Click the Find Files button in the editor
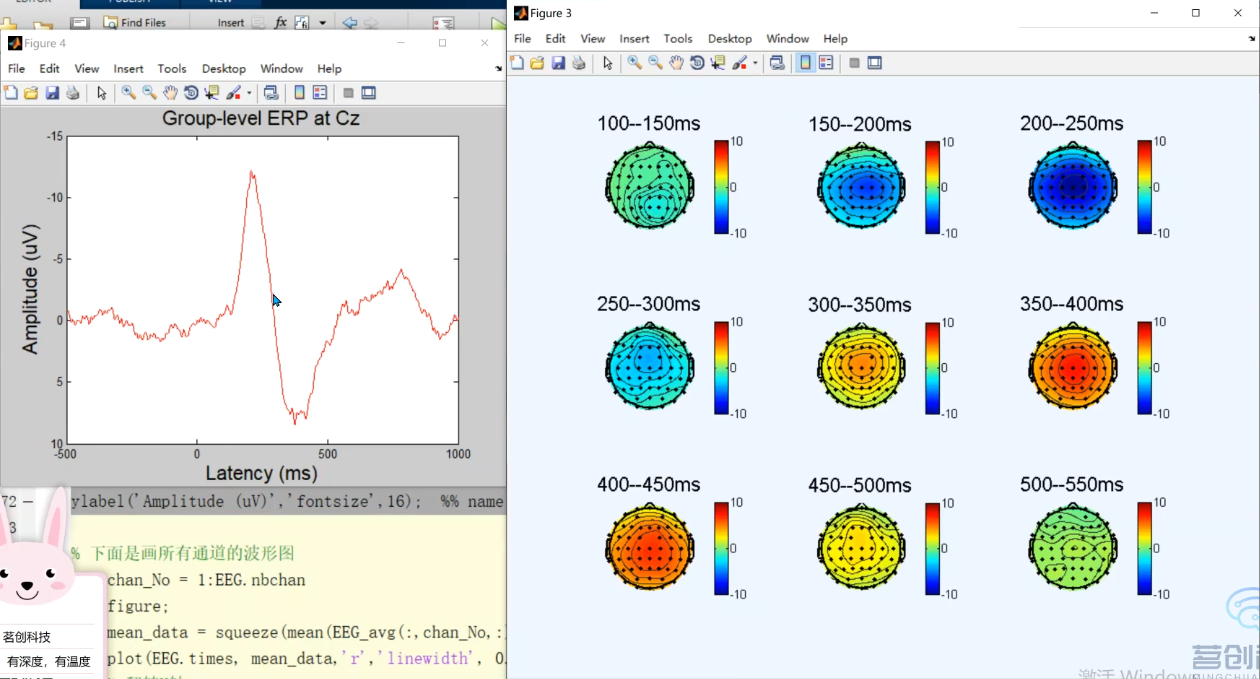Image resolution: width=1260 pixels, height=679 pixels. tap(134, 22)
